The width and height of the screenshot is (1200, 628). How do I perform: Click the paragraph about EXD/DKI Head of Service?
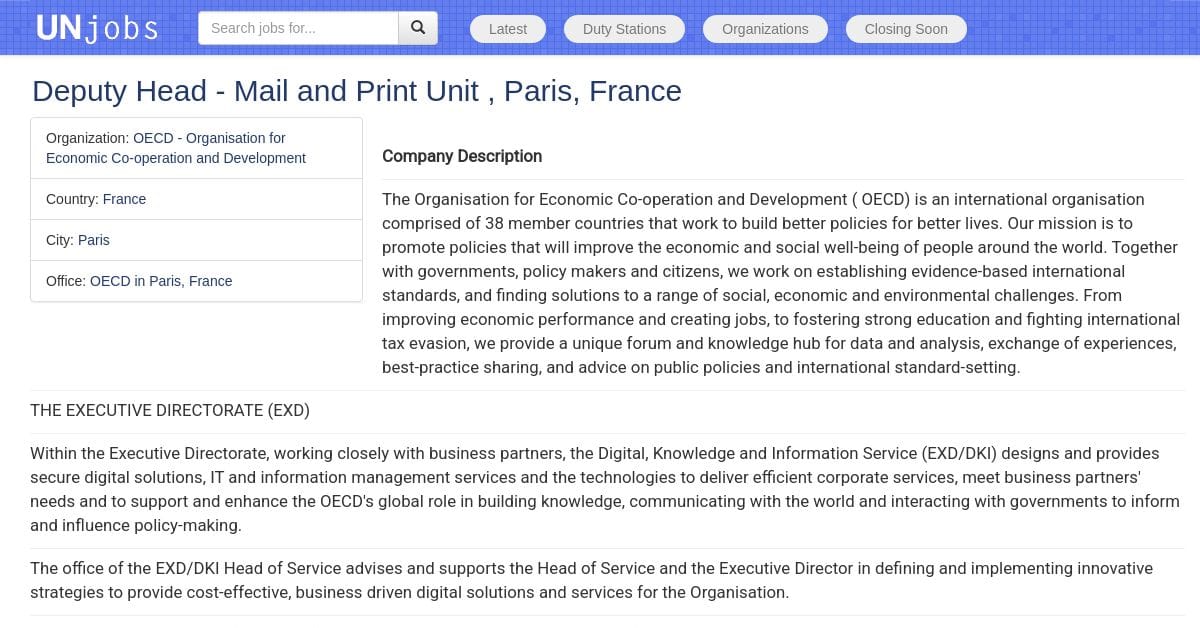[x=591, y=580]
